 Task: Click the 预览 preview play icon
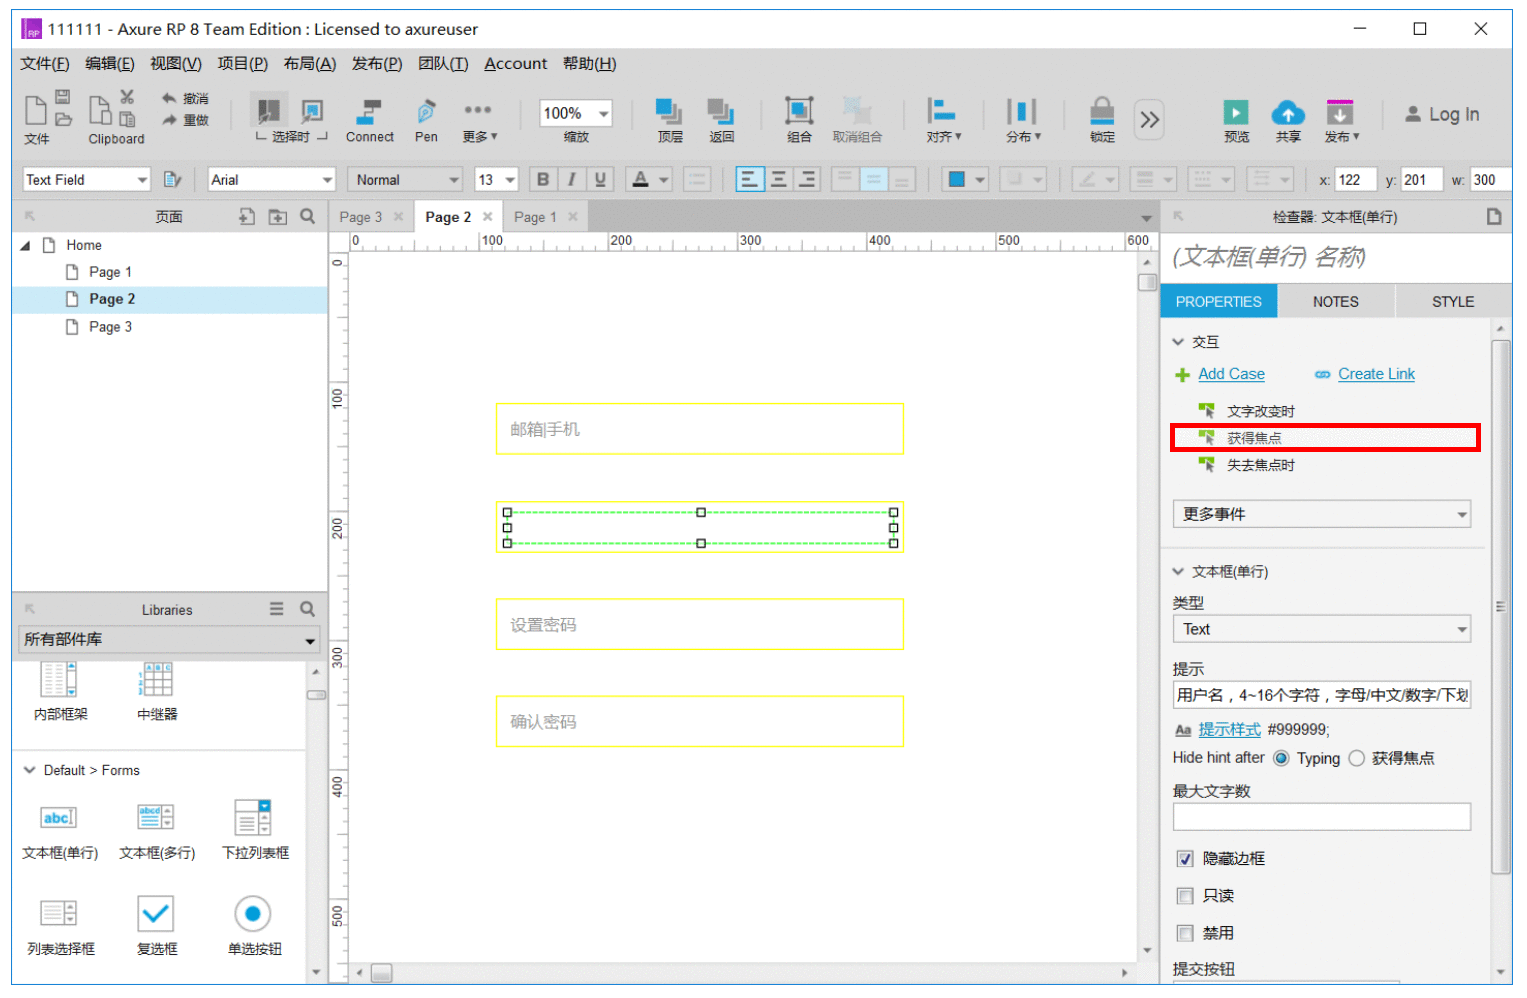point(1236,112)
